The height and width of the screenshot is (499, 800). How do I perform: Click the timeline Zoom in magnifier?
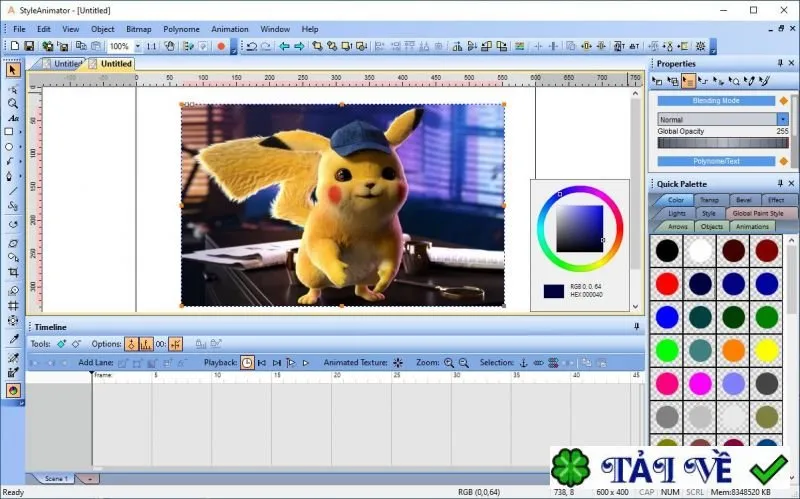[x=449, y=363]
